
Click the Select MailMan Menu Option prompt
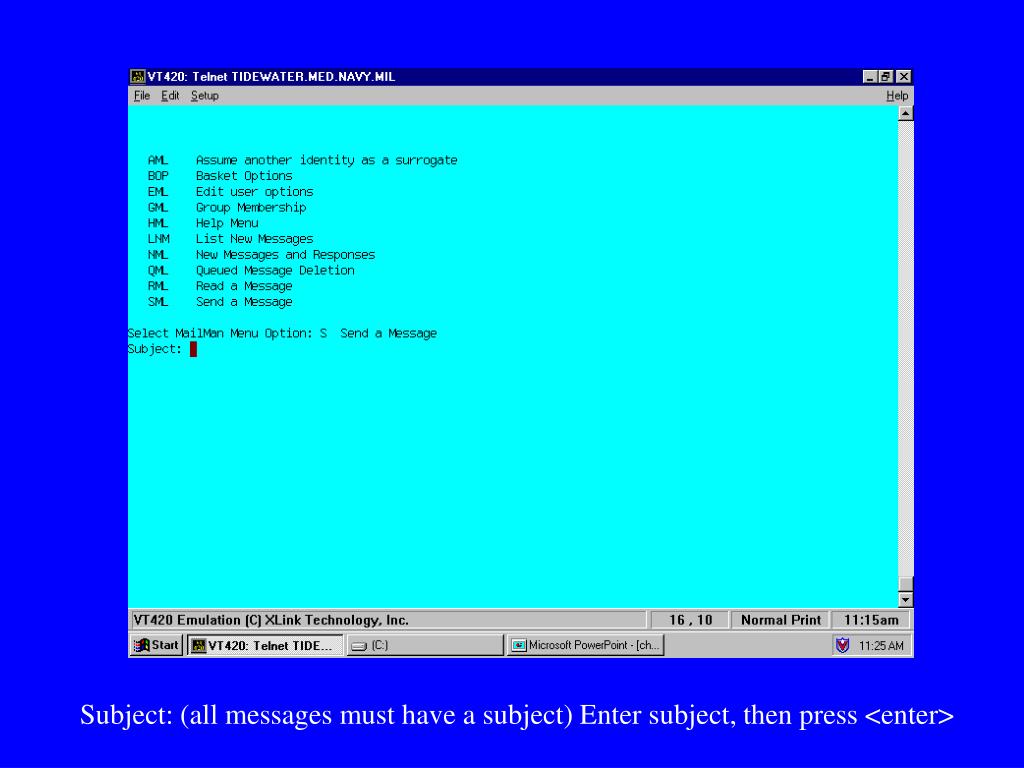pos(282,333)
